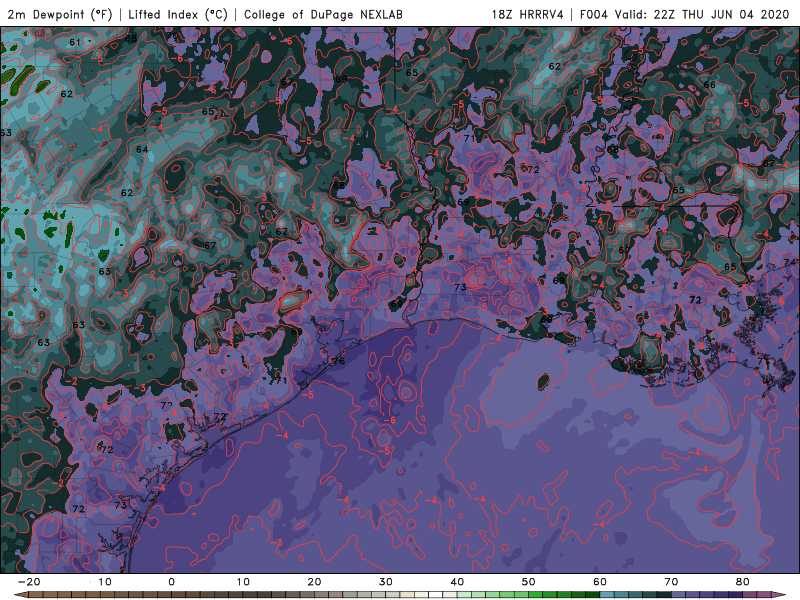The image size is (800, 600).
Task: Click the '18Z HRRRV4' model run label
Action: tap(528, 14)
